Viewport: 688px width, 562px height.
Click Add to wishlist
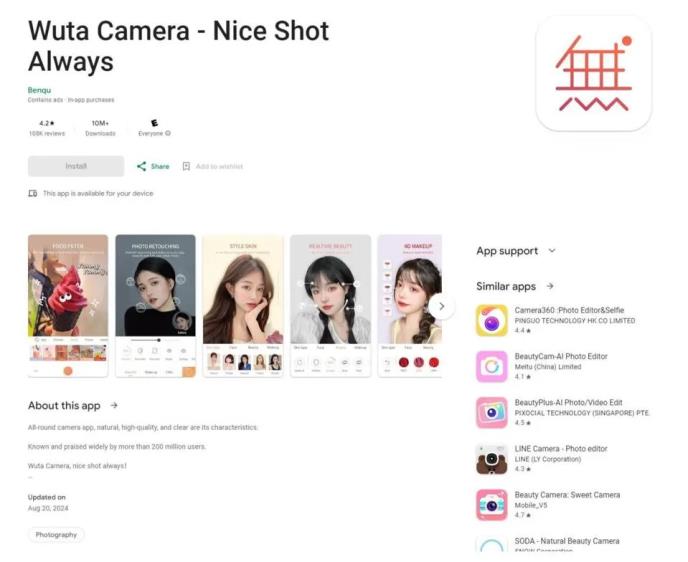[x=212, y=166]
